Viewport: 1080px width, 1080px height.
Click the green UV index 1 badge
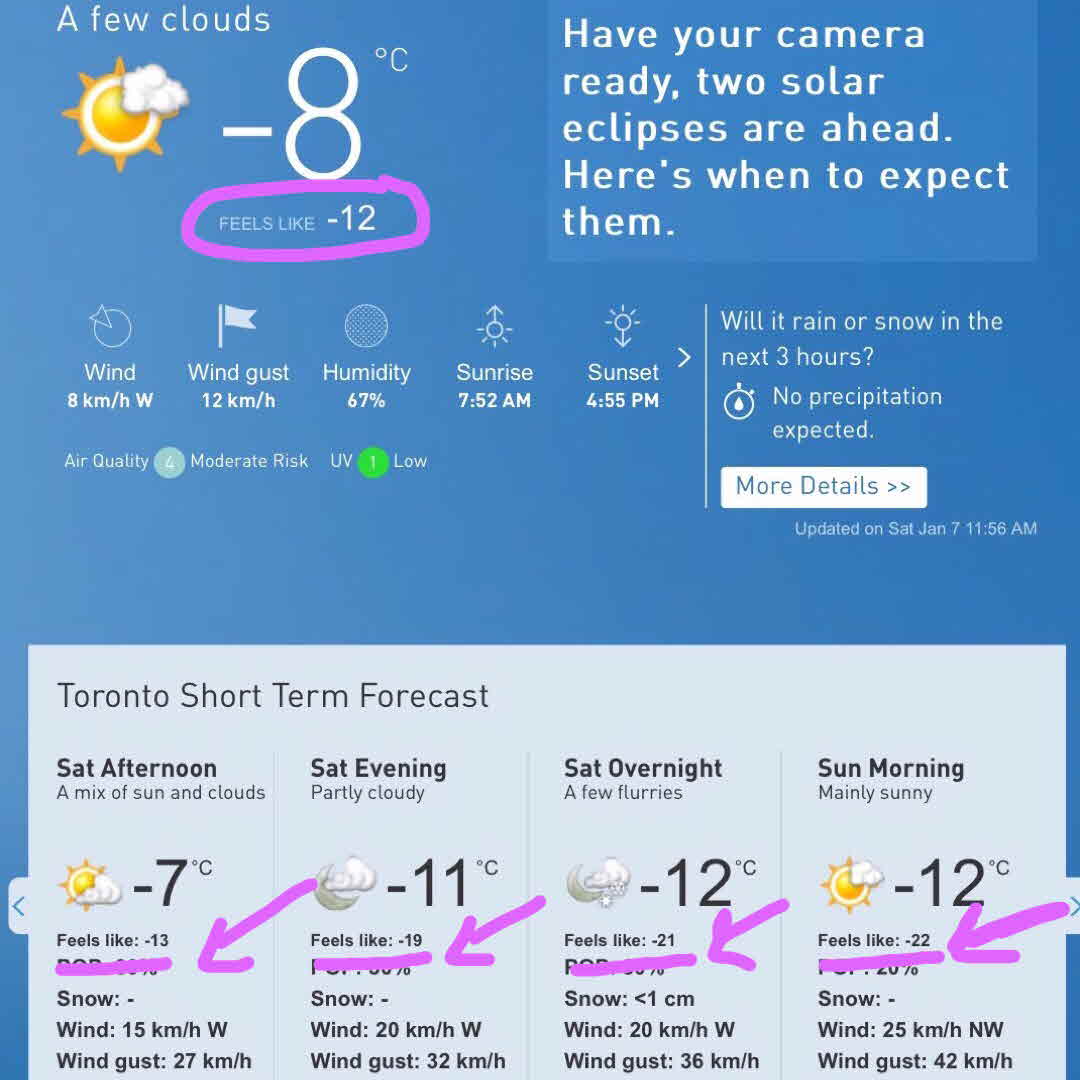(x=372, y=462)
